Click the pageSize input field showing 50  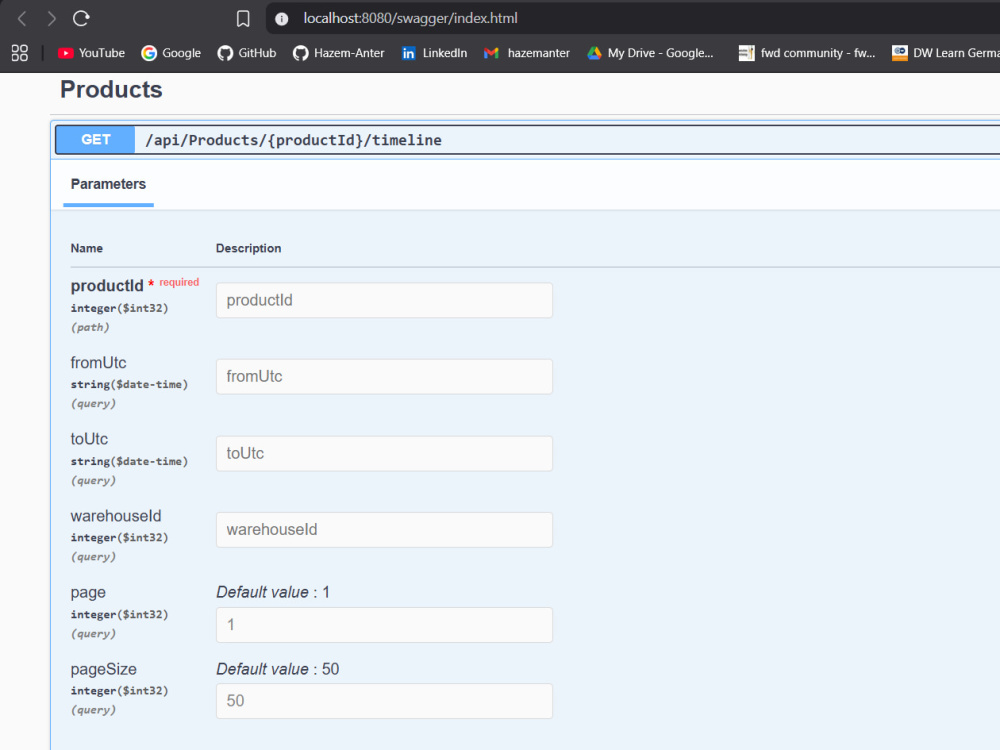click(x=385, y=702)
